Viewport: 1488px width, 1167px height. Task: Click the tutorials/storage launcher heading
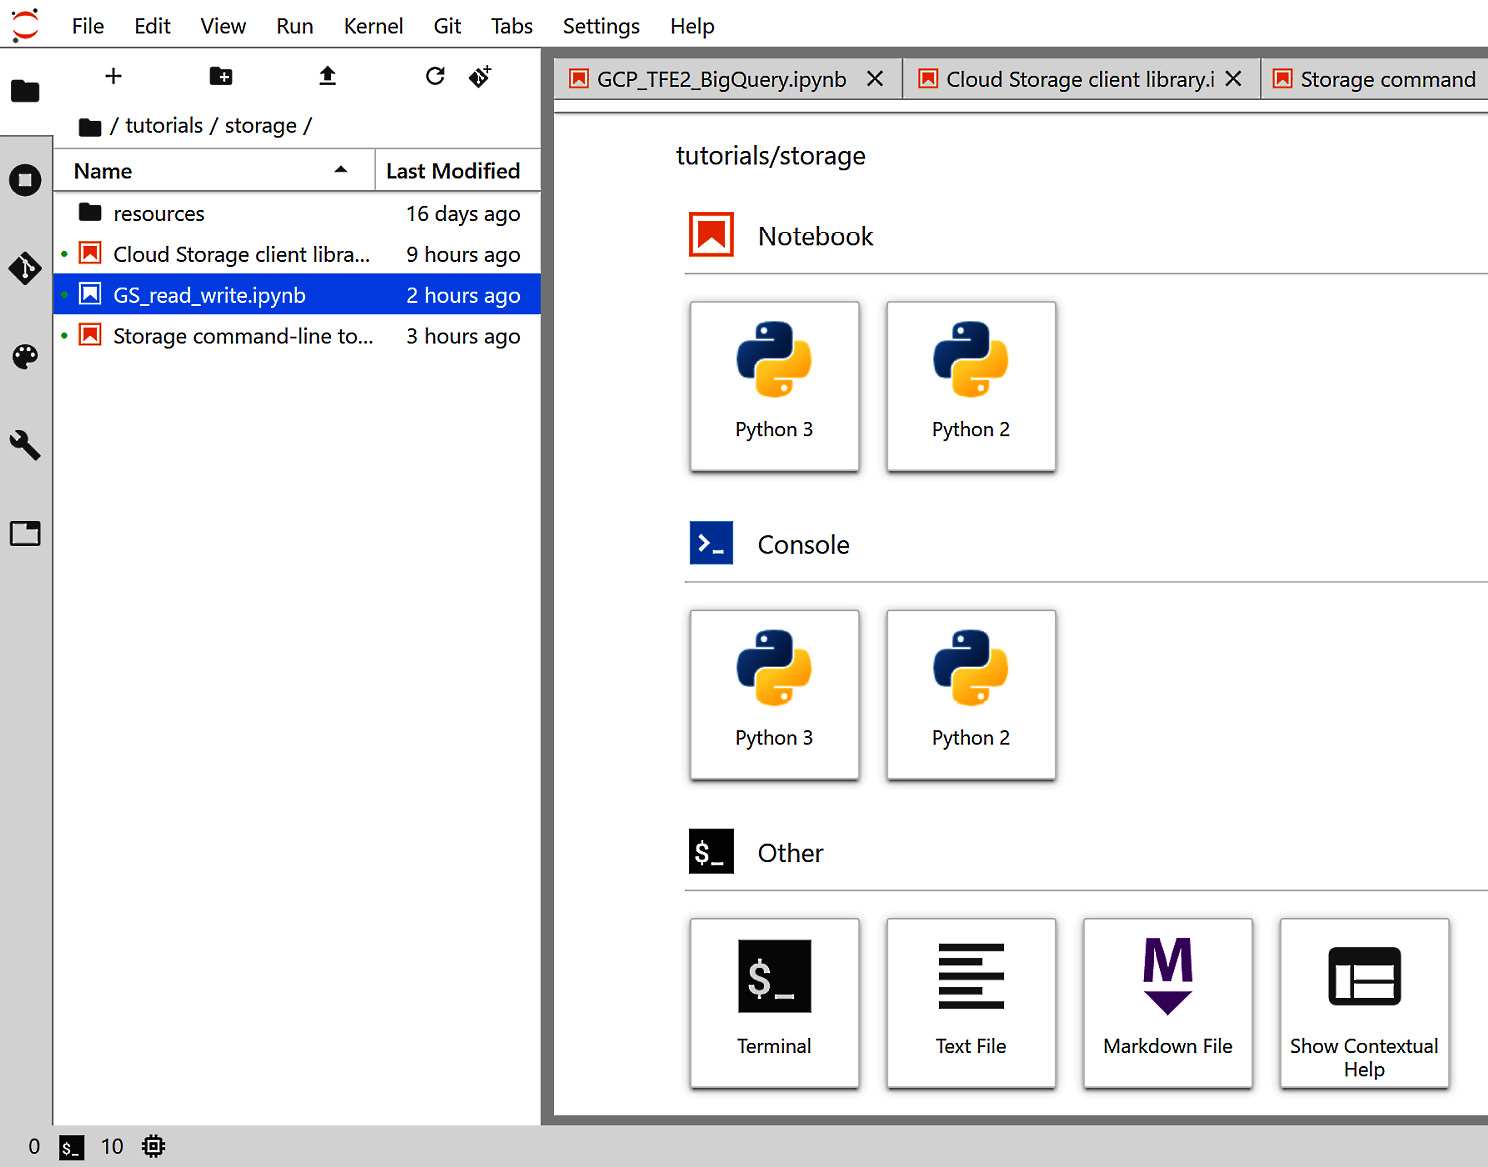coord(771,156)
